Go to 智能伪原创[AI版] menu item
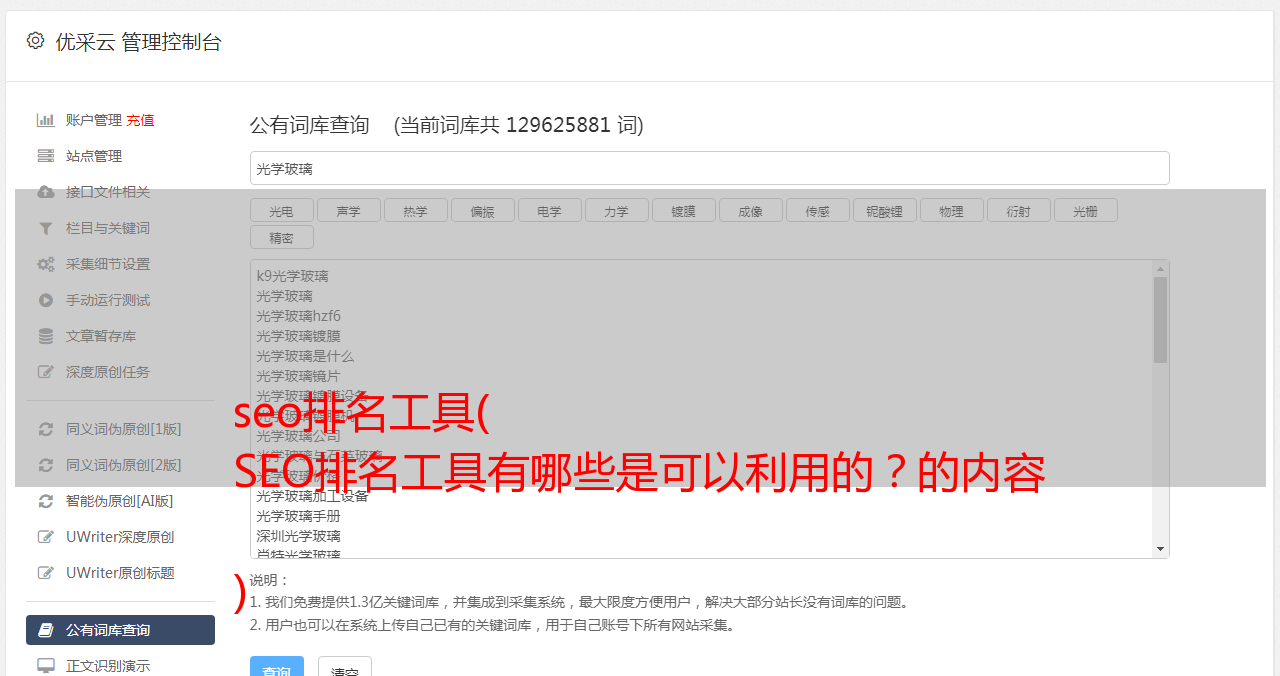The width and height of the screenshot is (1280, 676). tap(120, 501)
